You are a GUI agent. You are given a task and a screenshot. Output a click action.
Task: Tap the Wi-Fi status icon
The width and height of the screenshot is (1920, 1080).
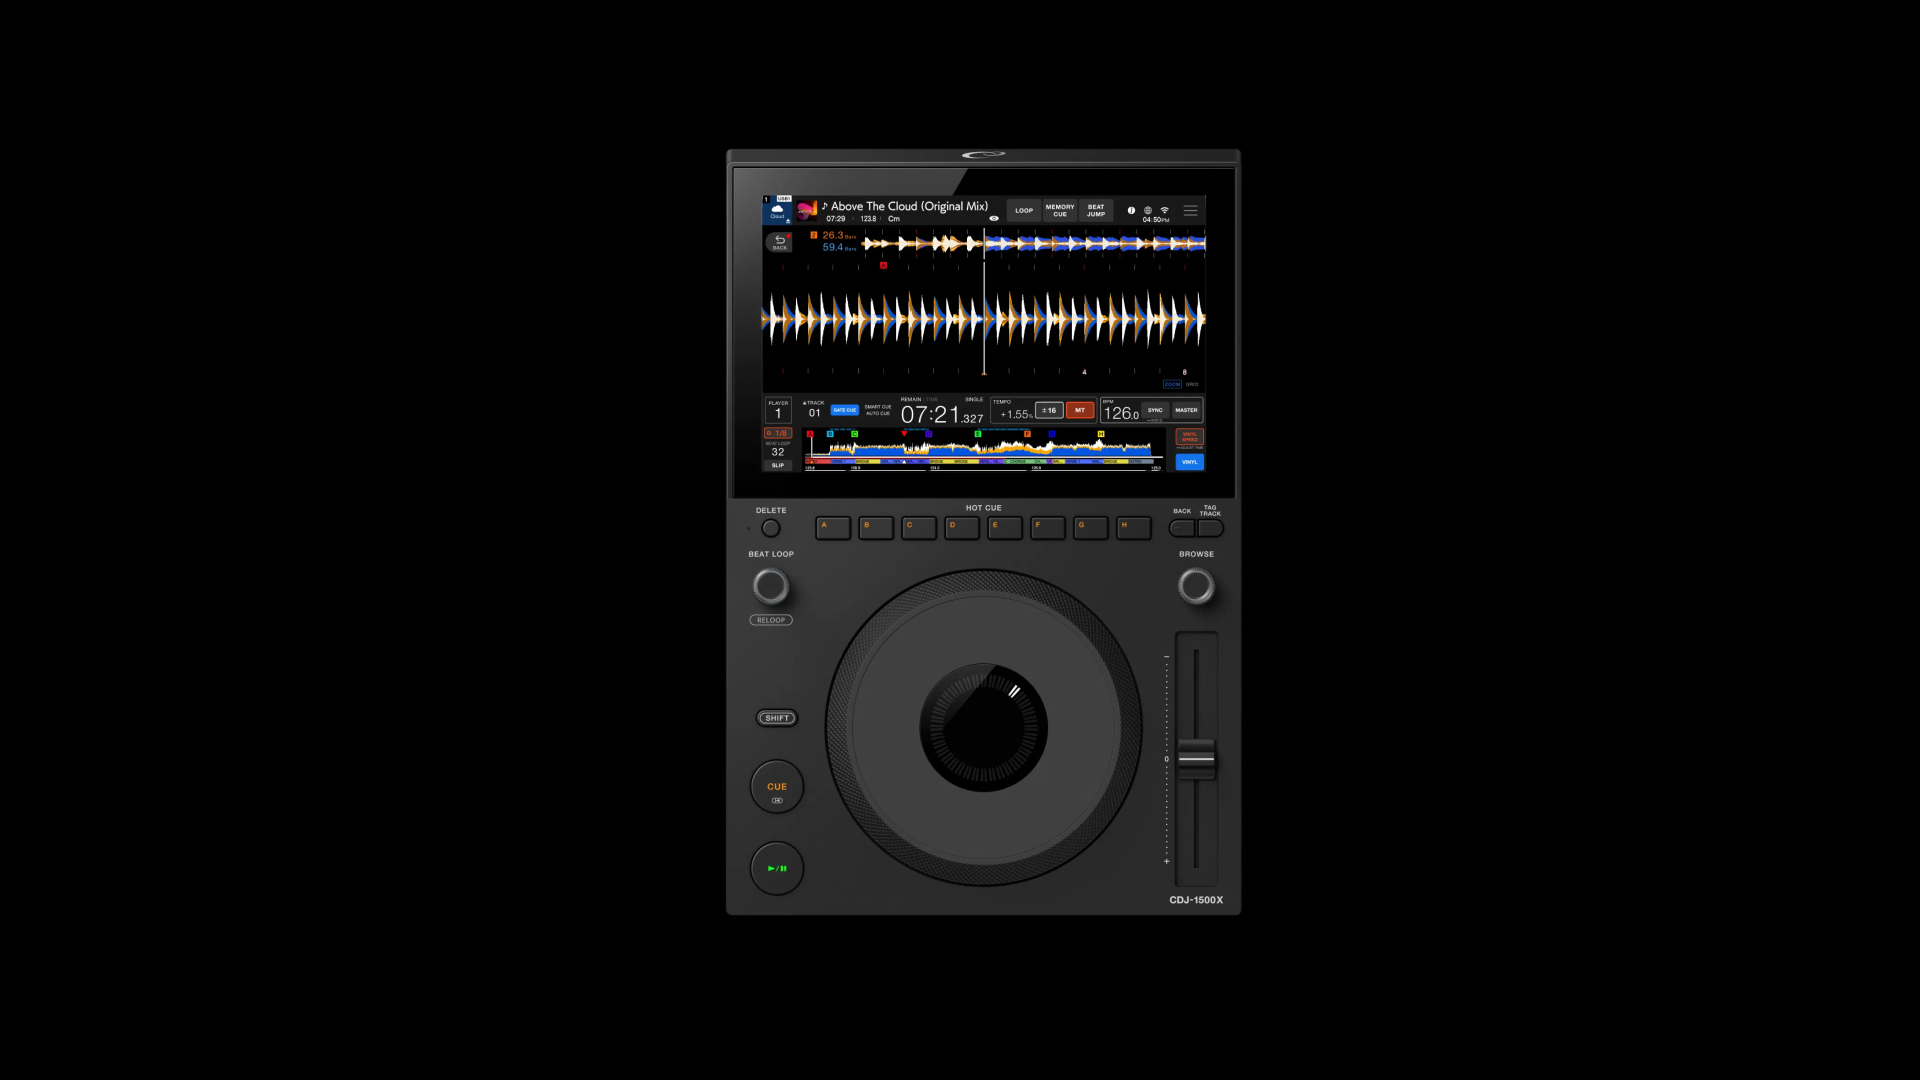point(1164,210)
